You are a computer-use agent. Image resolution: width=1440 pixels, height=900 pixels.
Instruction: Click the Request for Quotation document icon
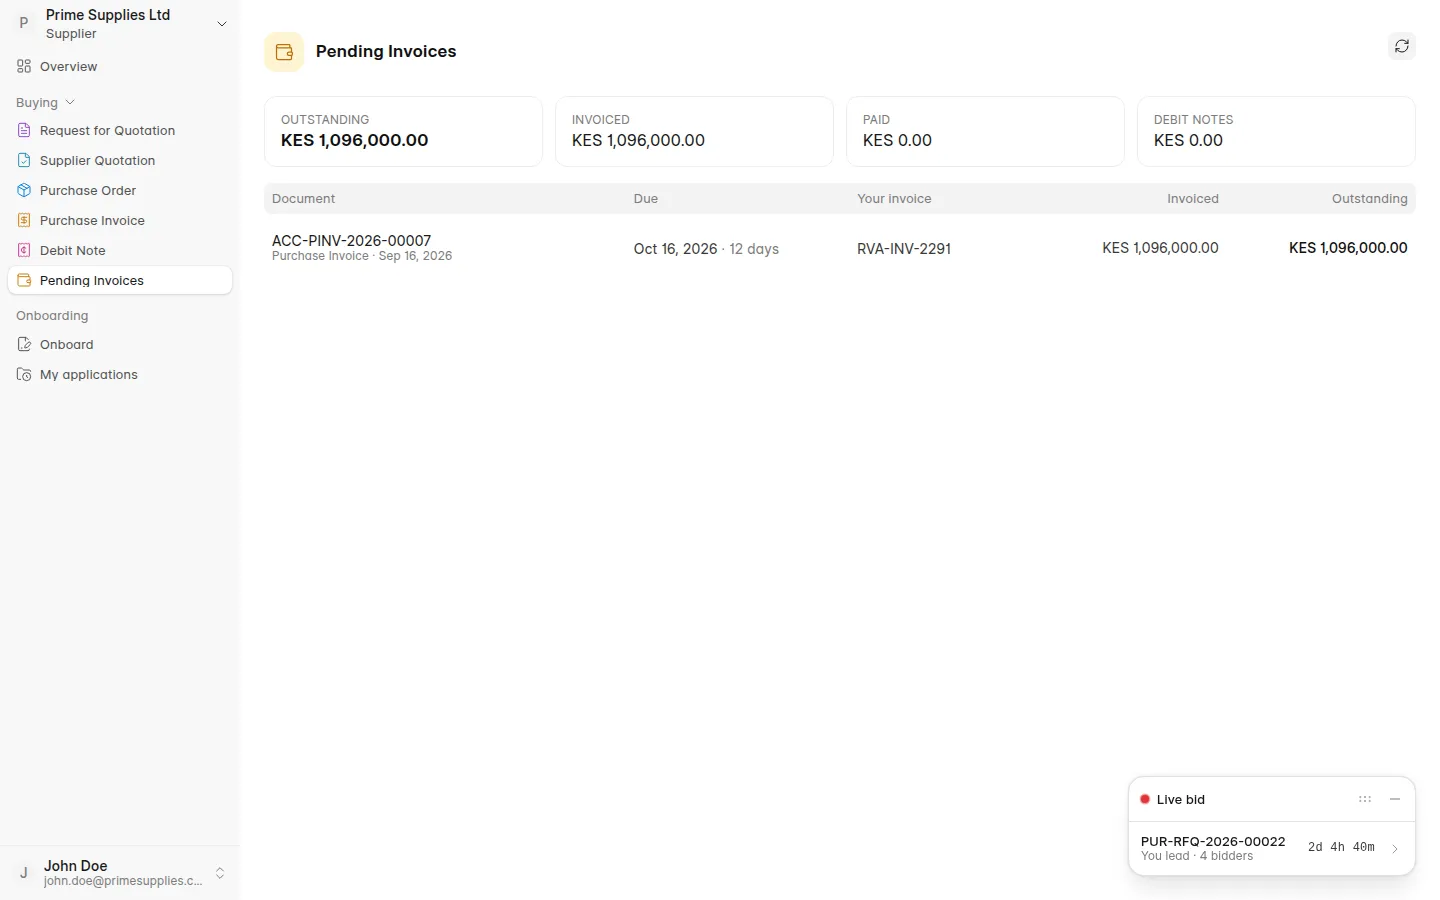pyautogui.click(x=24, y=130)
